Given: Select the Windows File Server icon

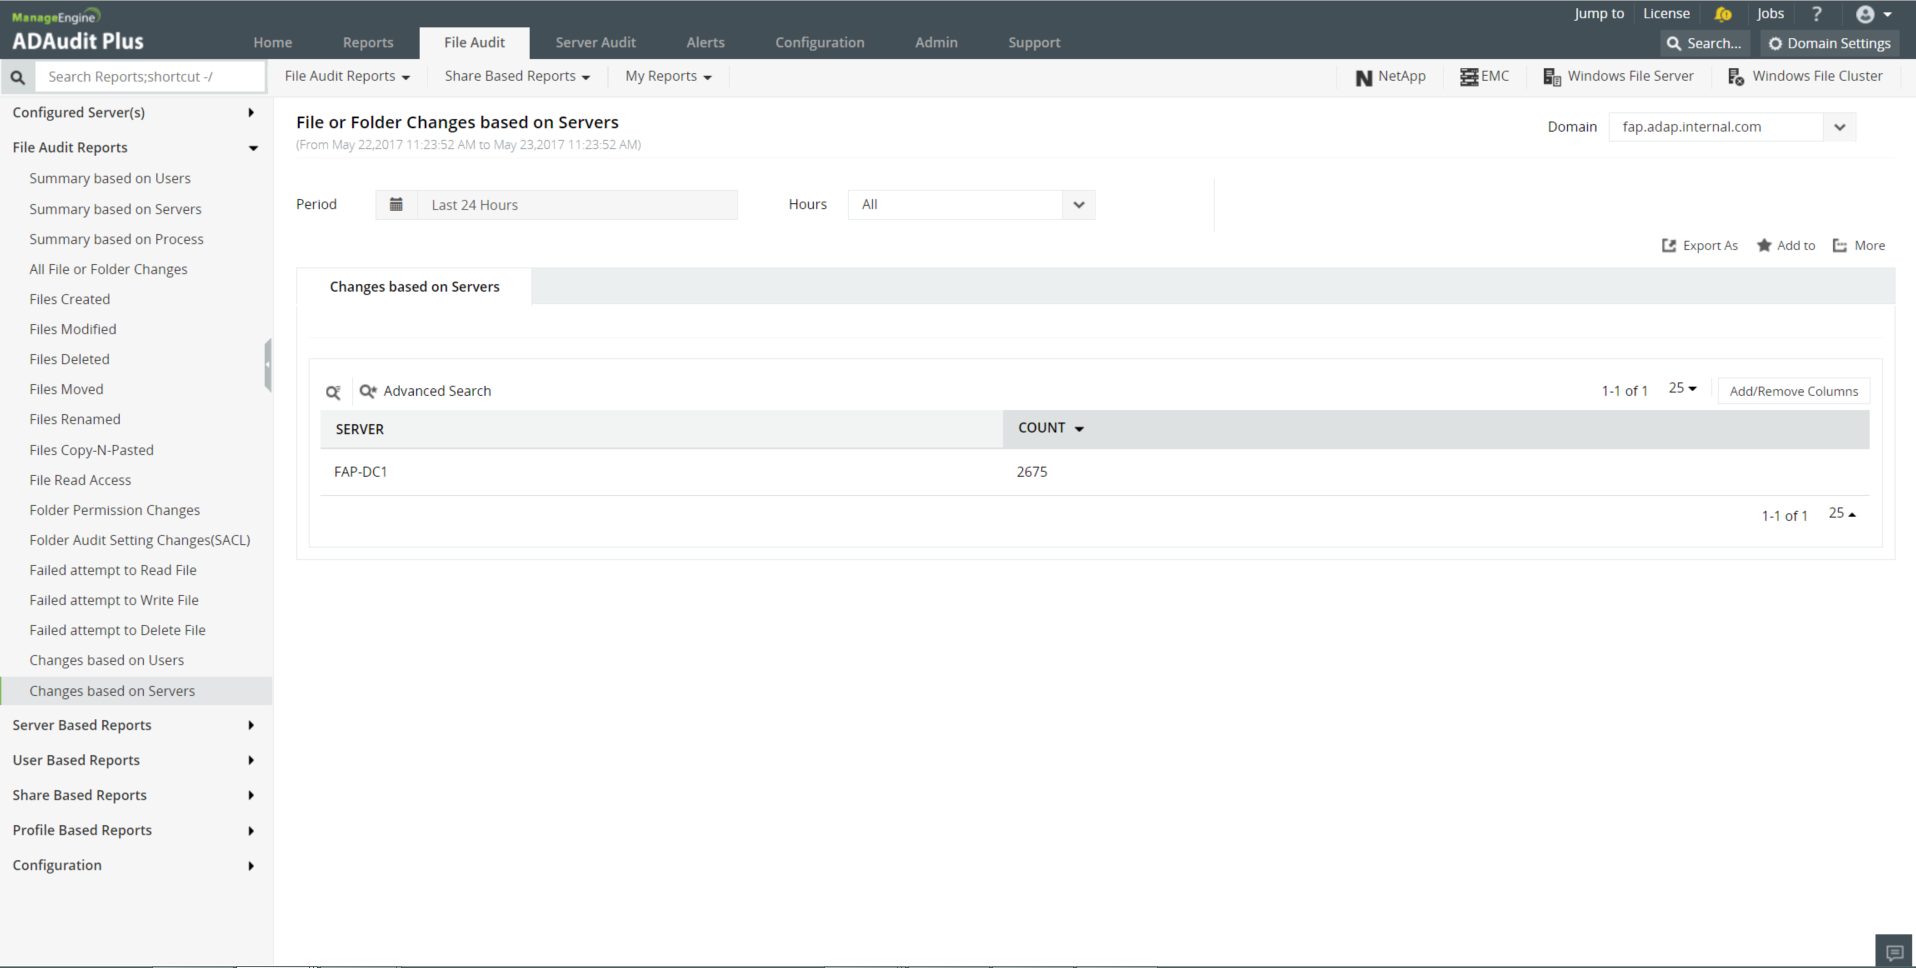Looking at the screenshot, I should coord(1551,77).
